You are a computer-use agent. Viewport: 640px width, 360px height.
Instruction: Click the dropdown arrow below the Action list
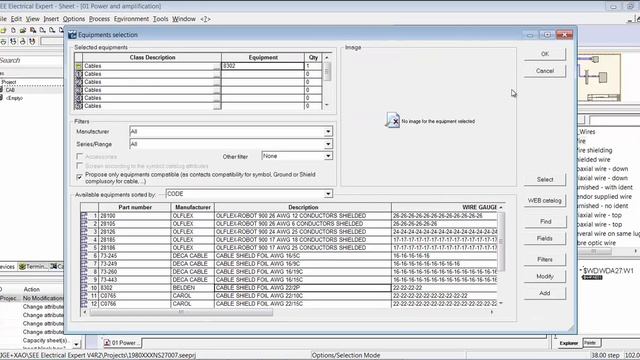[x=76, y=344]
